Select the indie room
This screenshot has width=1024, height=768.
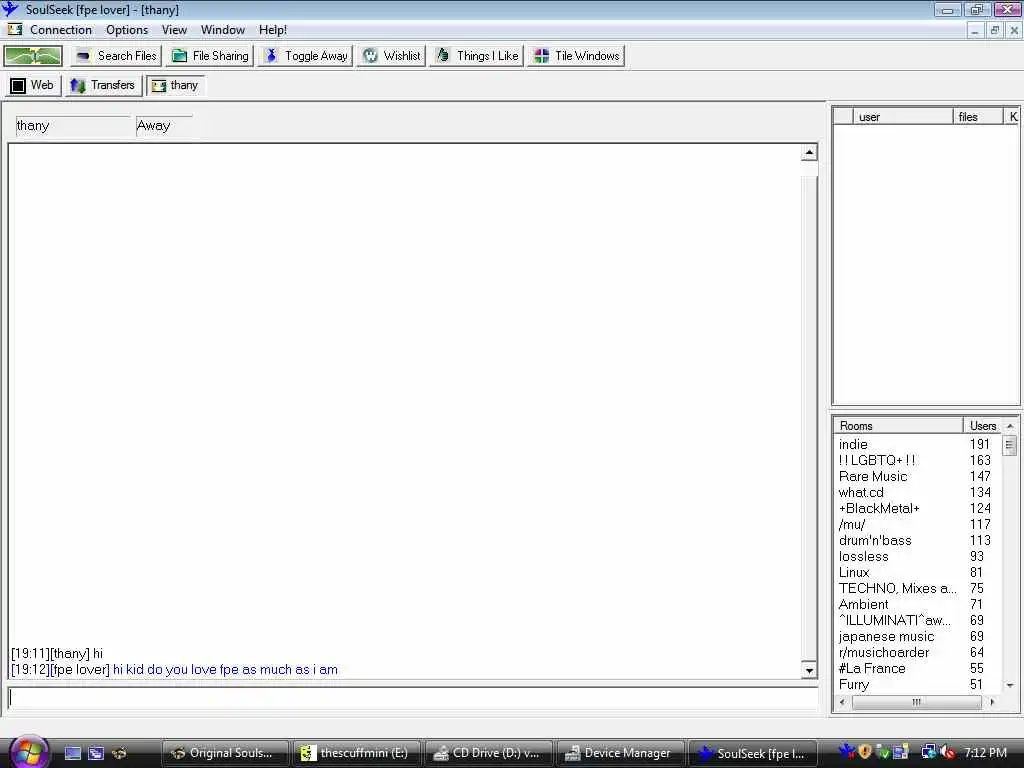pyautogui.click(x=917, y=445)
